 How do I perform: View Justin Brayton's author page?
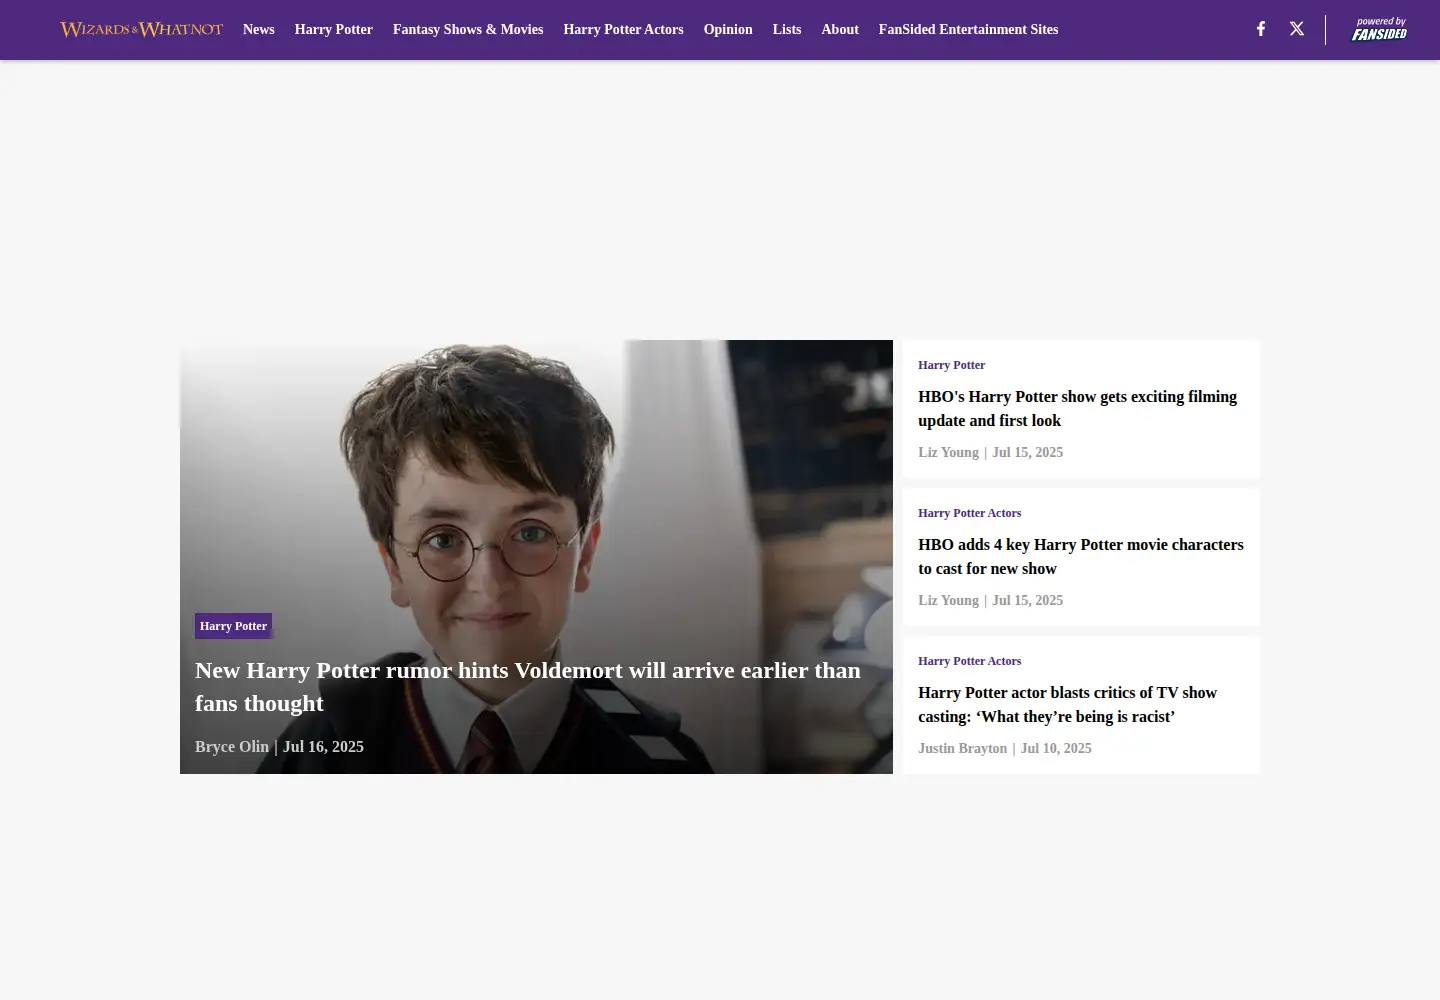click(962, 749)
